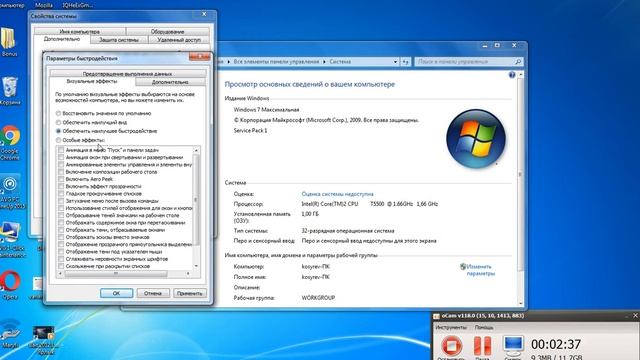Viewport: 640px width, 360px height.
Task: Check Сглаживать неровности экранных шрифтов
Action: point(61,259)
